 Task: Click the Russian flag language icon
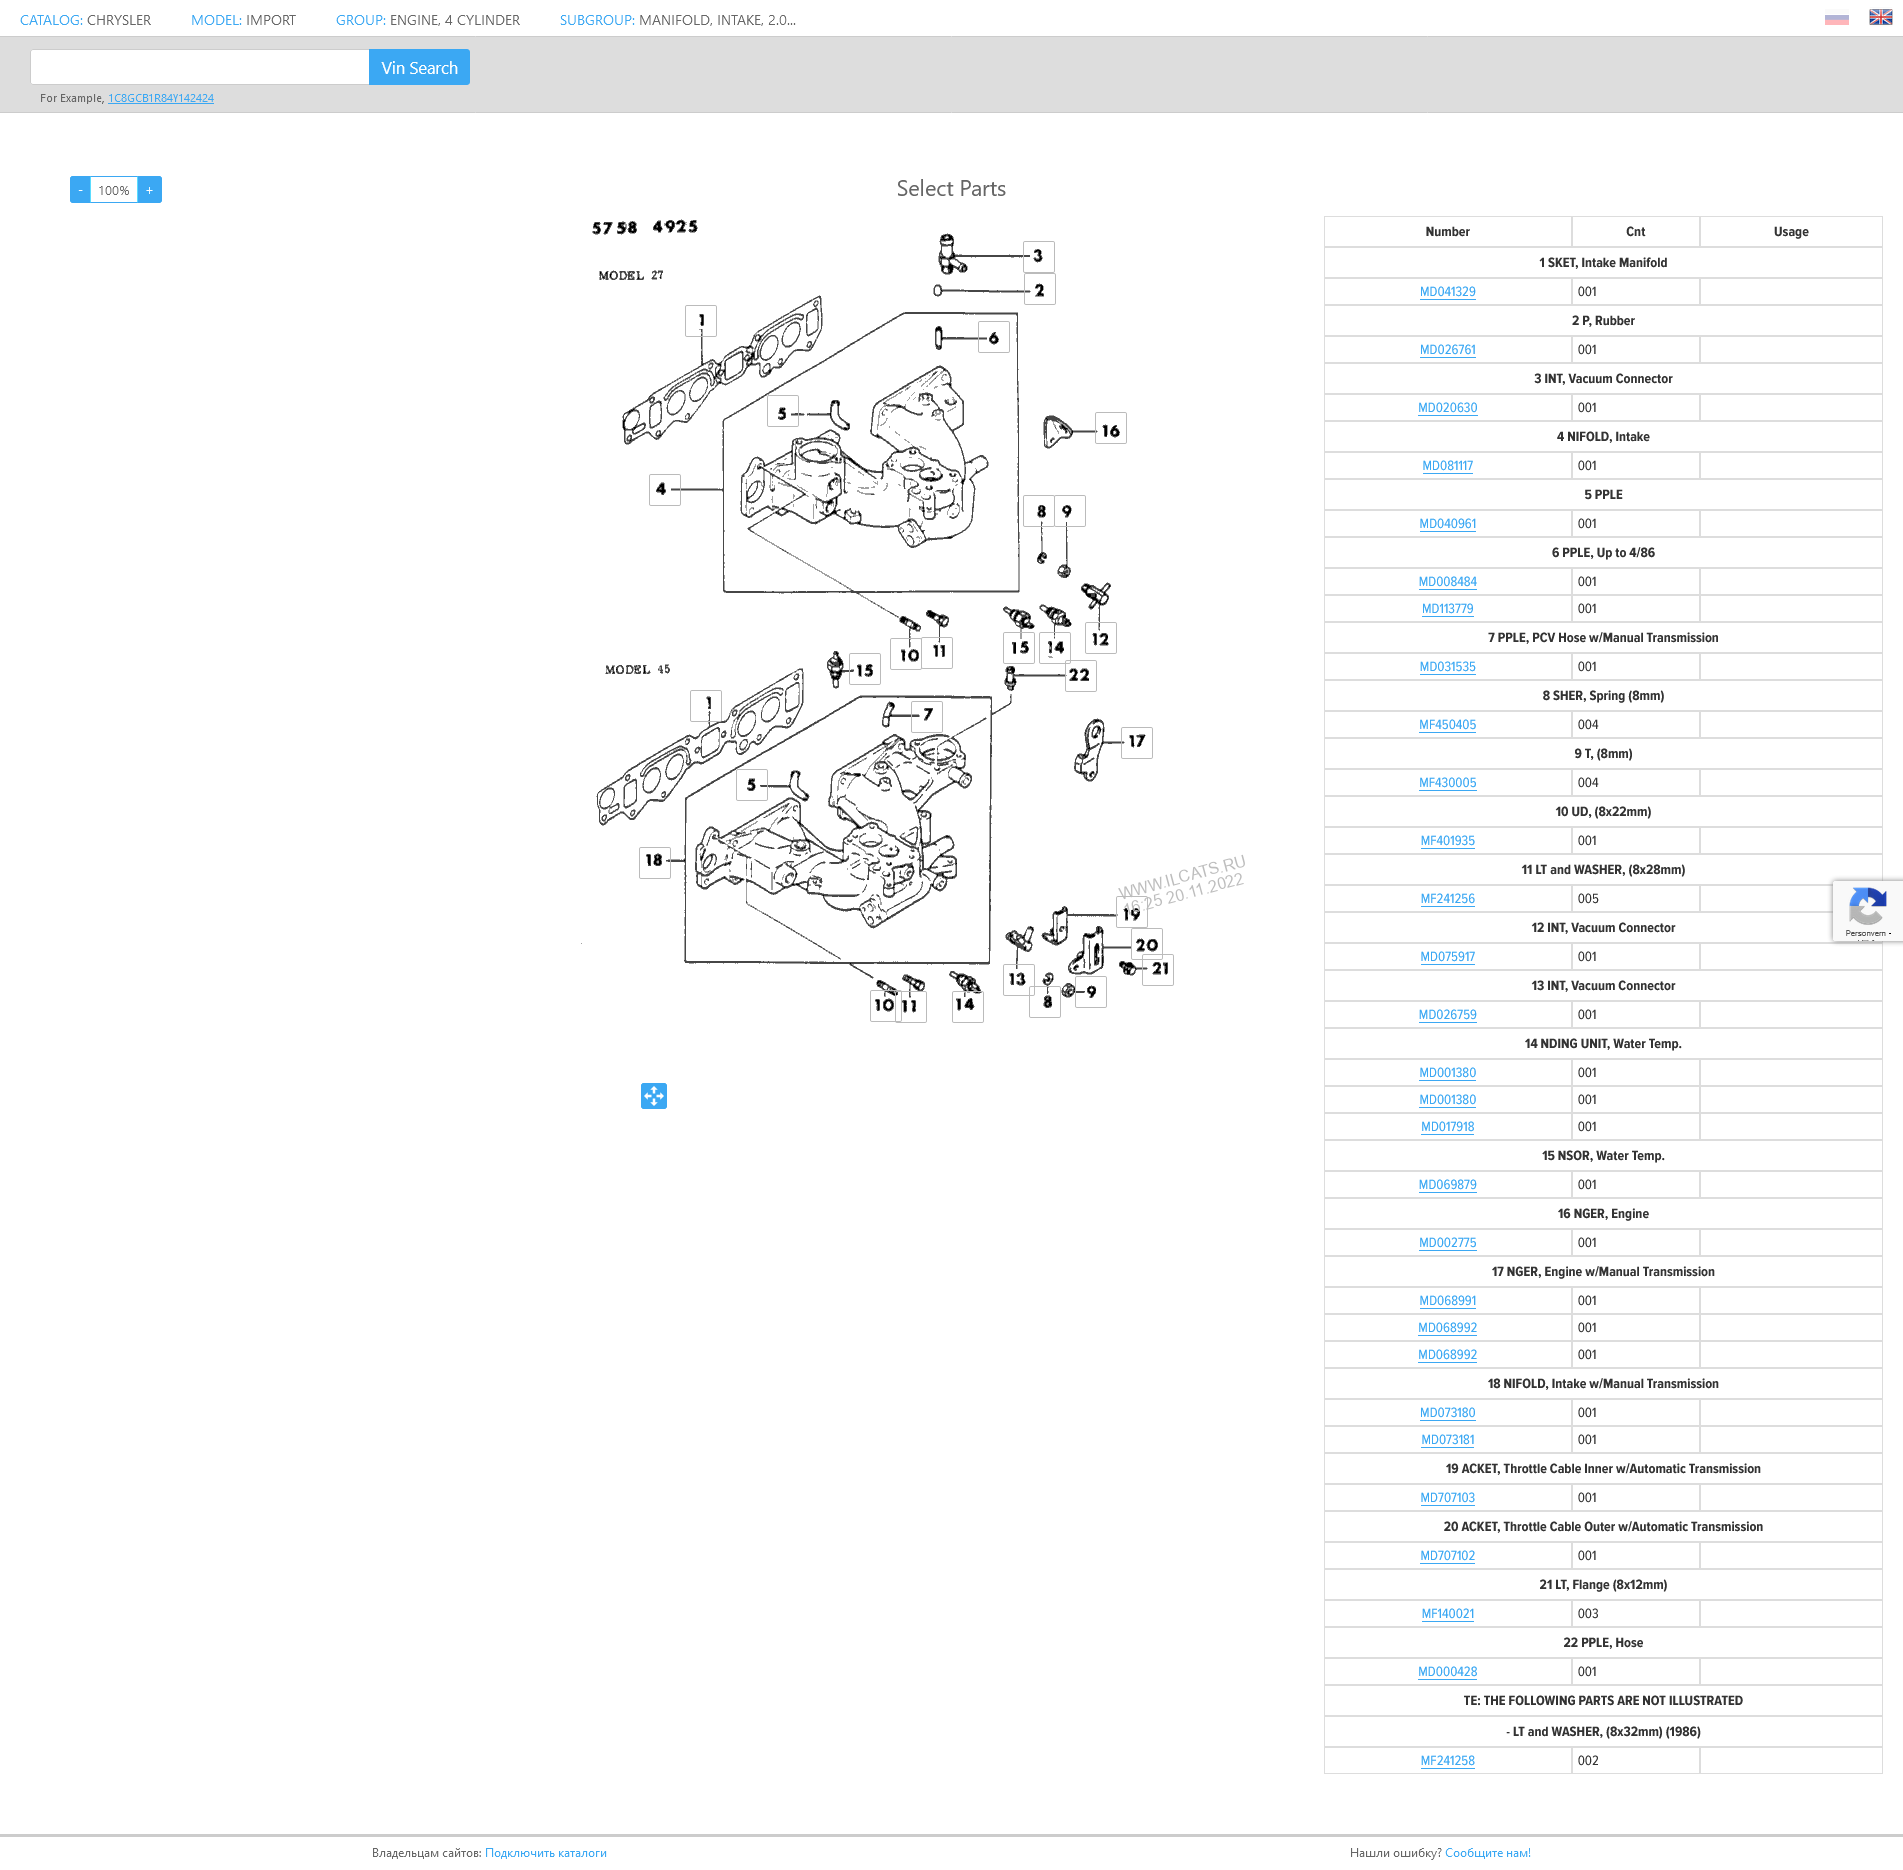coord(1836,19)
